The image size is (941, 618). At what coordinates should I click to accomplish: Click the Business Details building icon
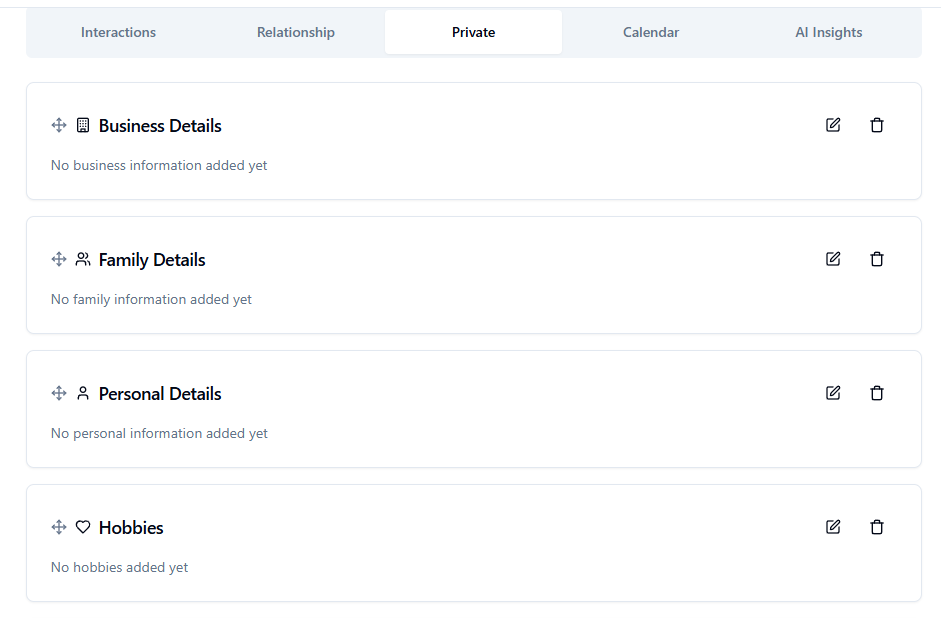tap(83, 125)
